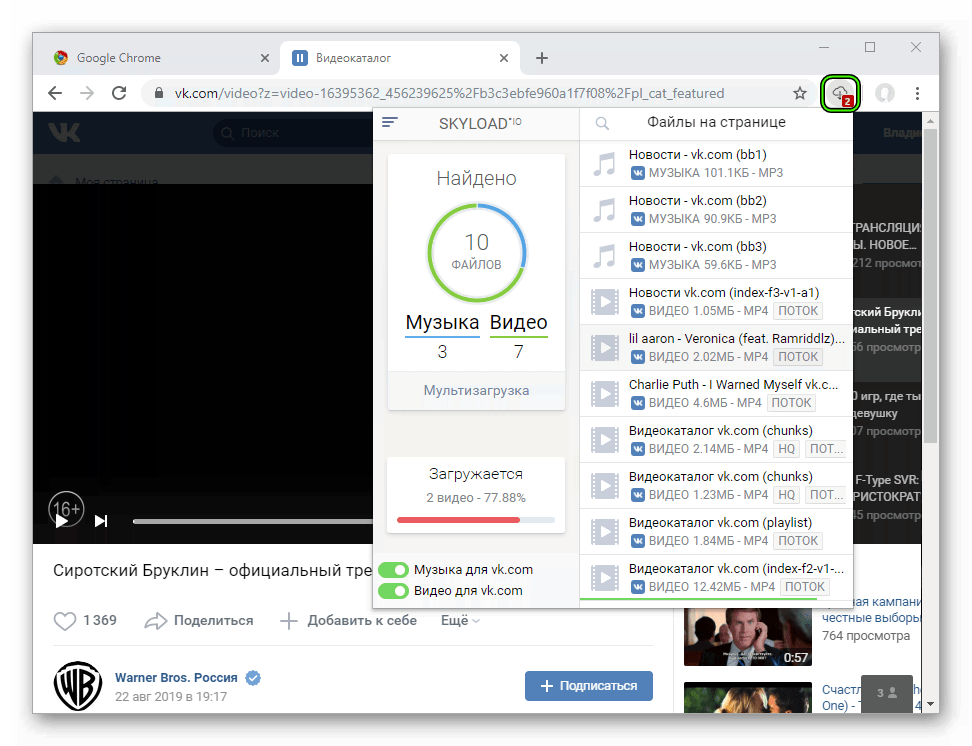The height and width of the screenshot is (746, 972).
Task: Click the search magnifier in Skyload panel
Action: 602,123
